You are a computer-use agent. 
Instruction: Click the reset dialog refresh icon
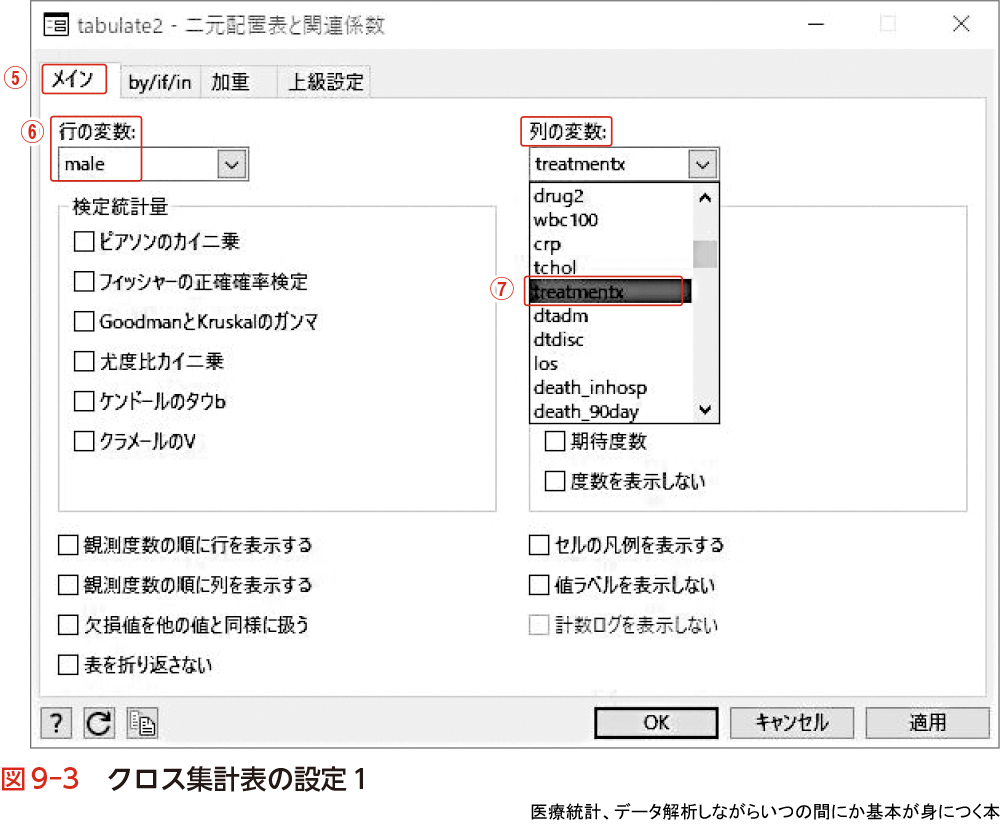99,722
